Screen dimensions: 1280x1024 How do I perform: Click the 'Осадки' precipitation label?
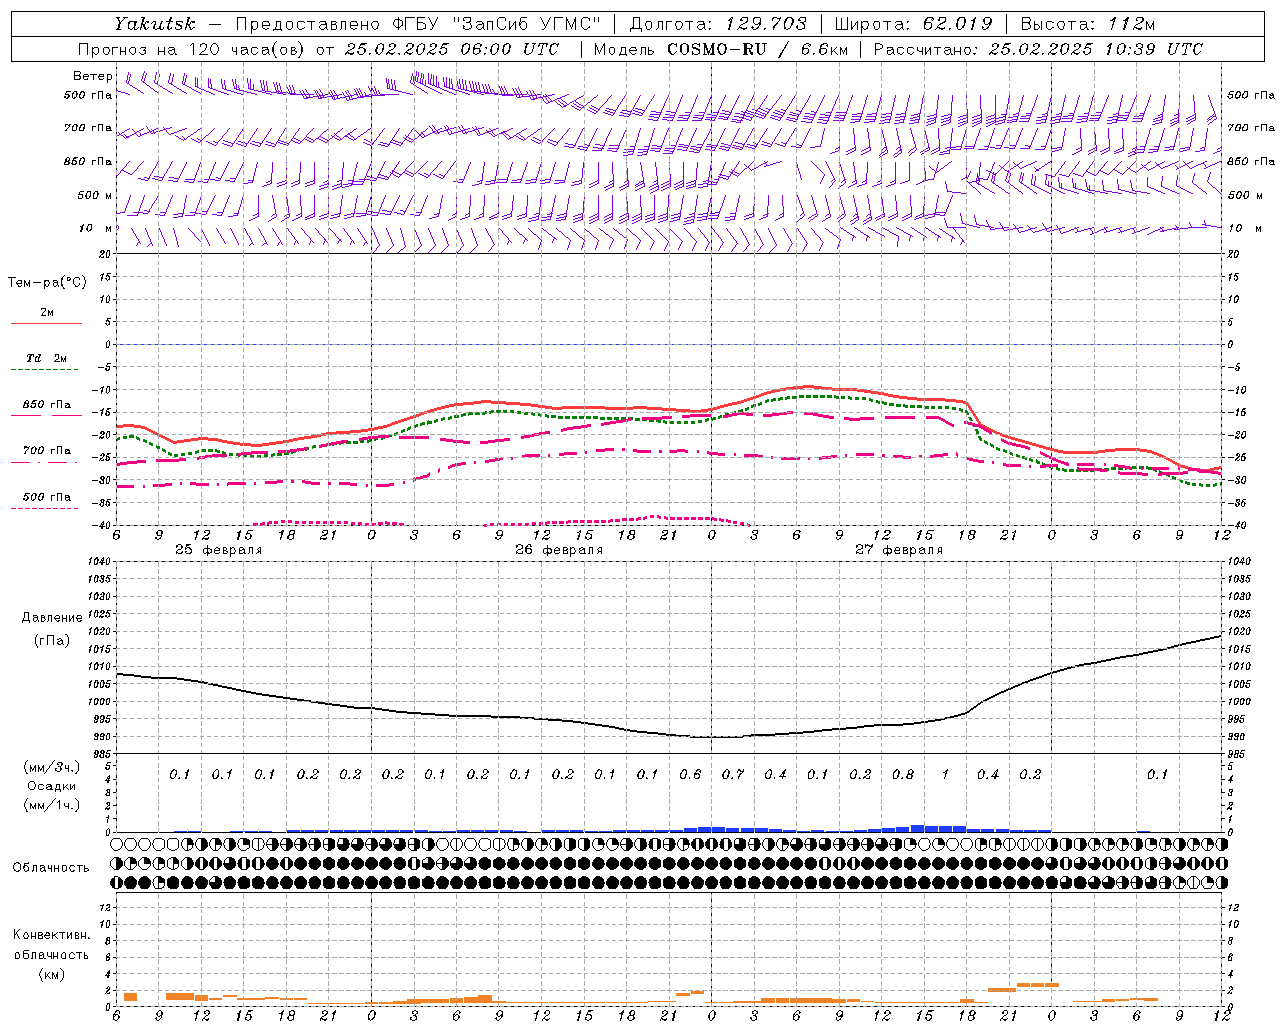[x=52, y=786]
